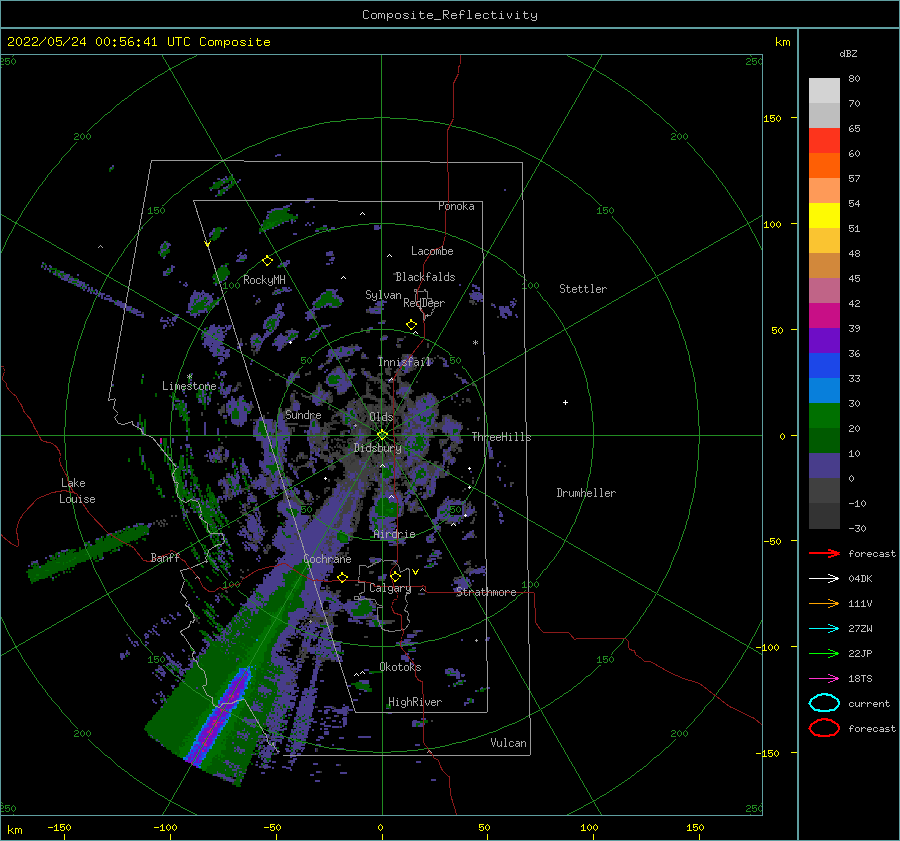Click the Sylvan label

click(x=383, y=295)
